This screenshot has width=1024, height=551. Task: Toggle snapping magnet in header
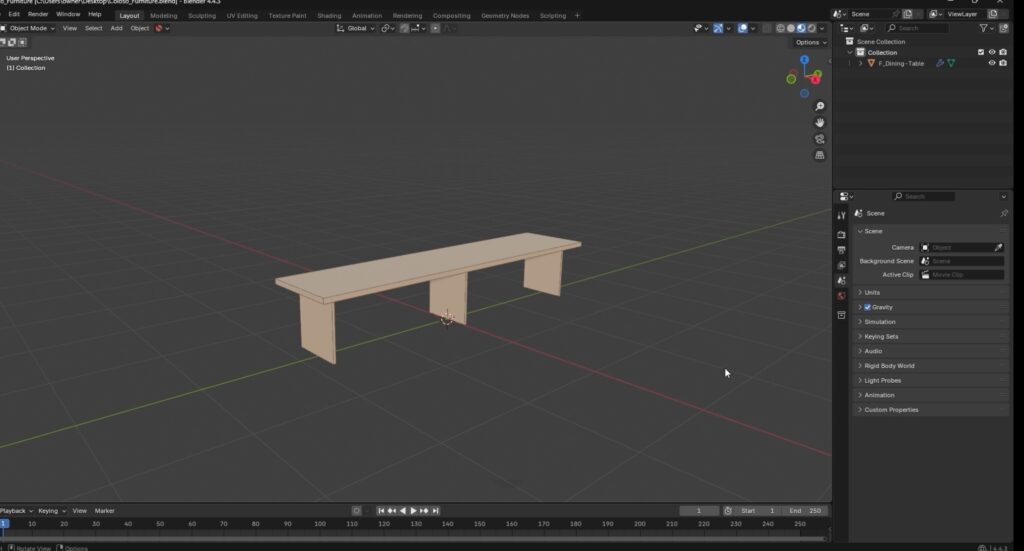[x=404, y=28]
